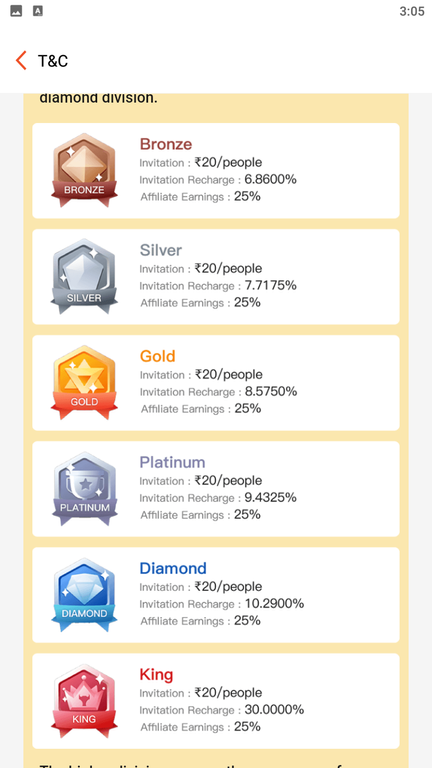This screenshot has width=432, height=768.
Task: Click the Diamond badge icon
Action: (84, 594)
